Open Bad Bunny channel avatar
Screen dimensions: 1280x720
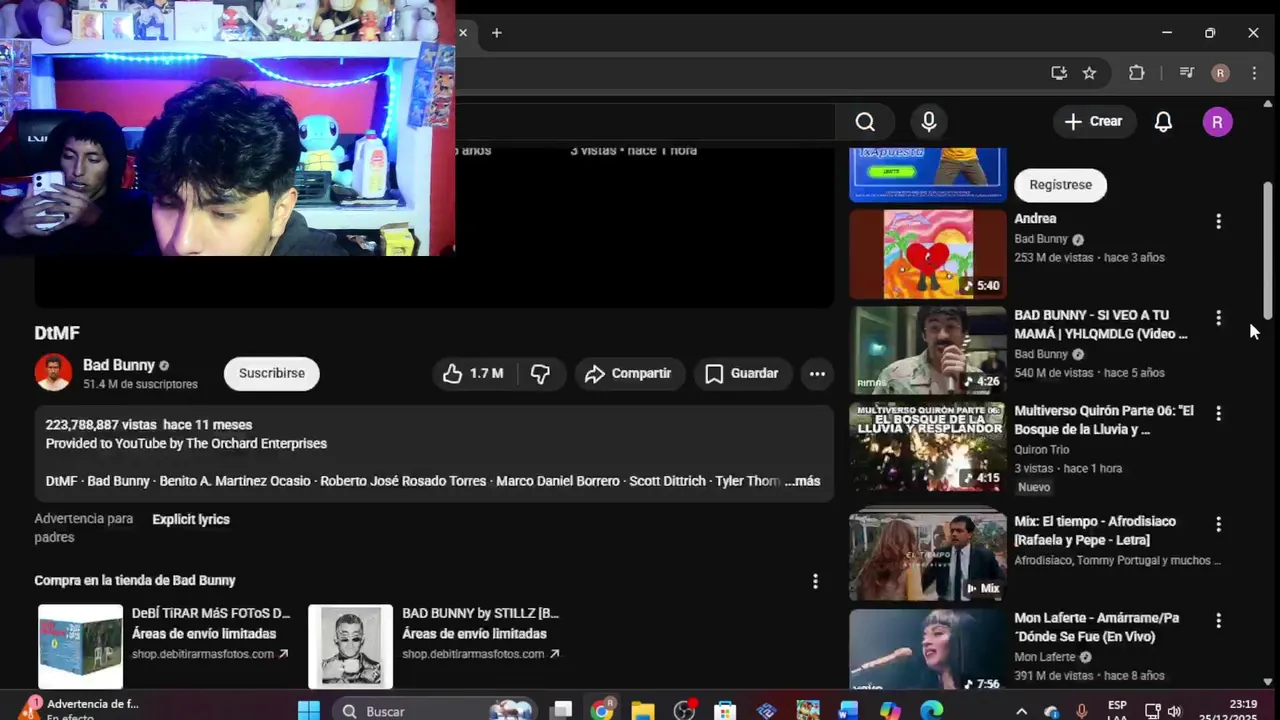click(53, 373)
